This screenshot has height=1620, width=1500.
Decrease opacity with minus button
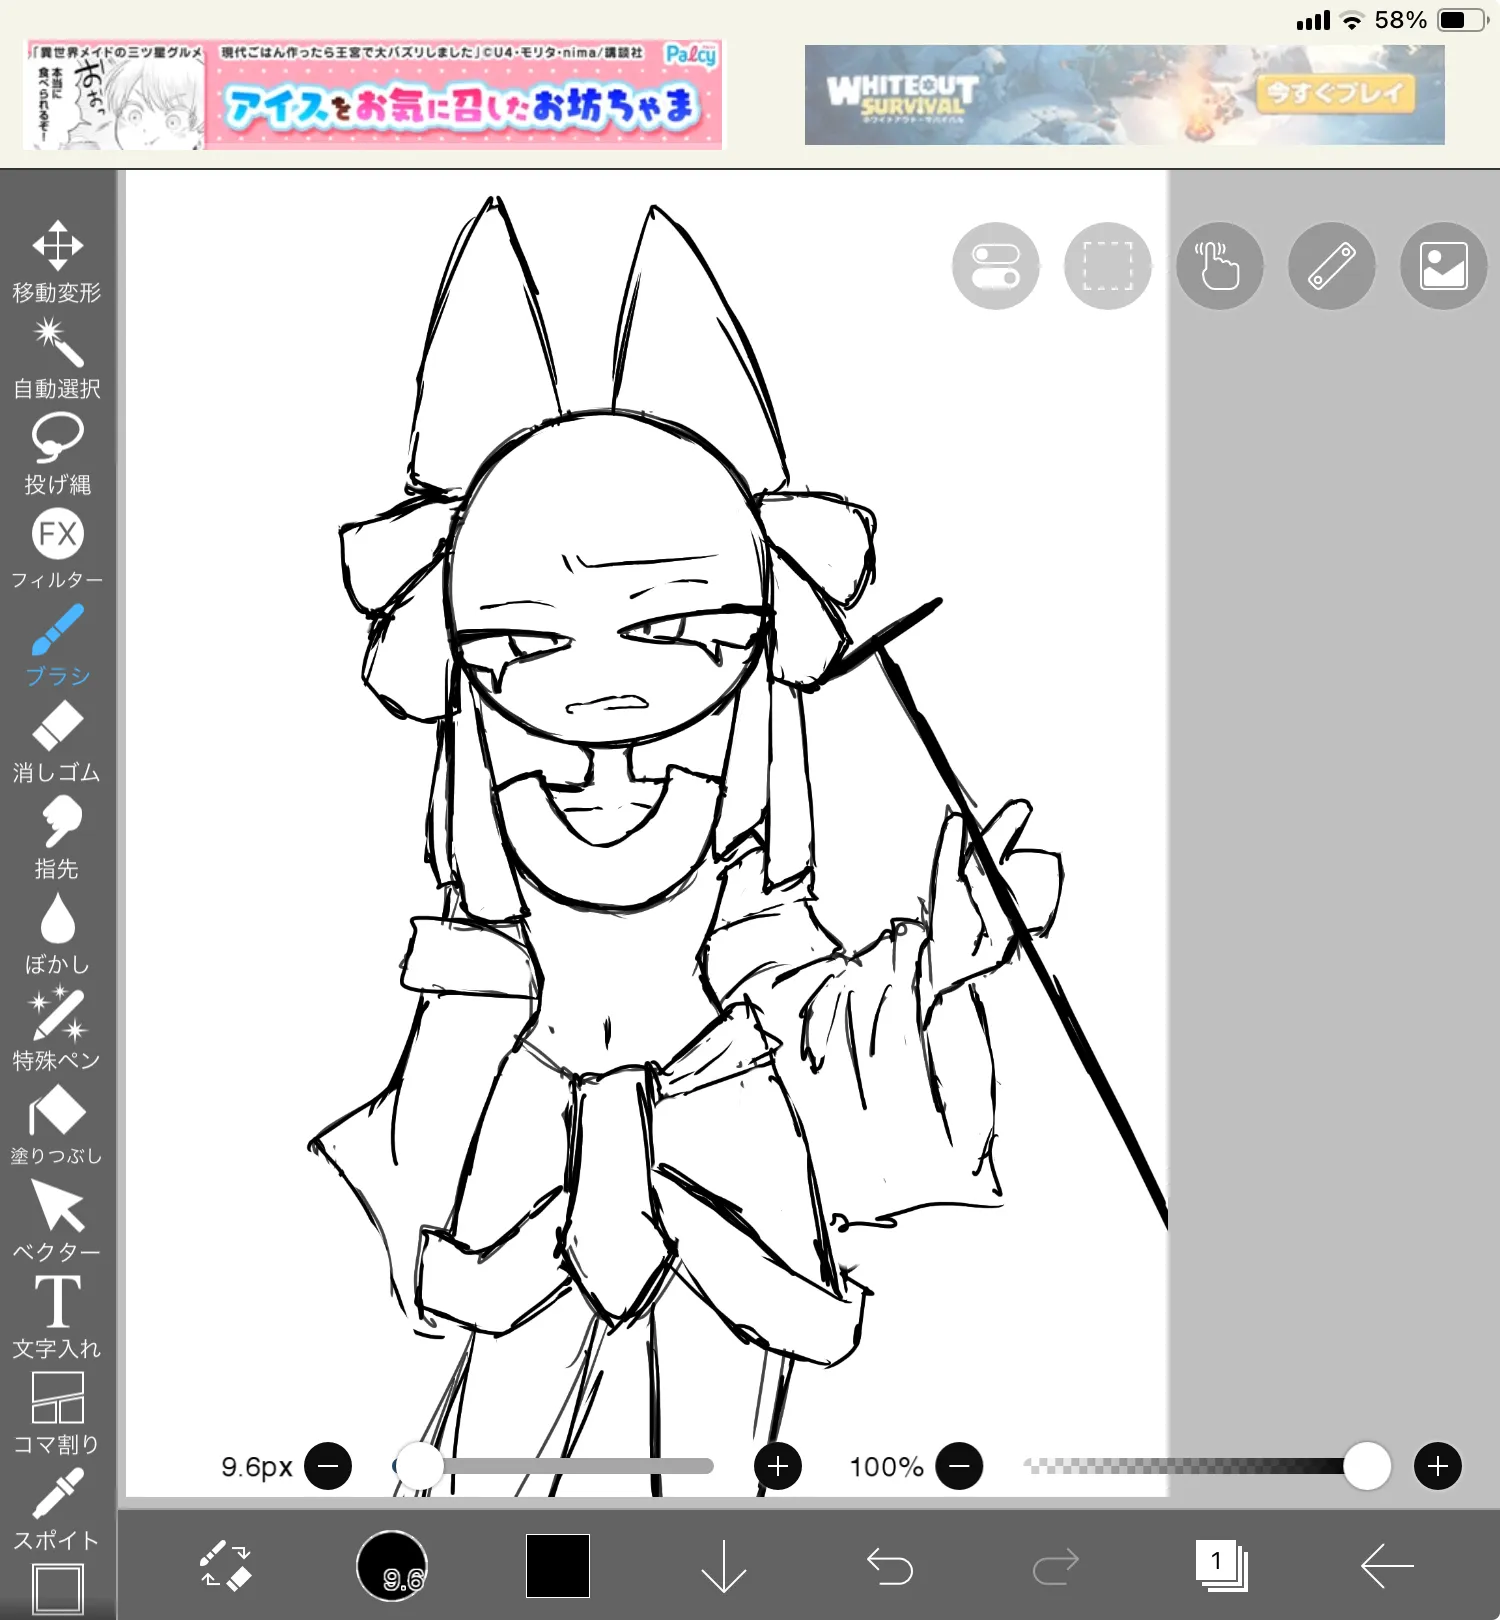click(959, 1466)
